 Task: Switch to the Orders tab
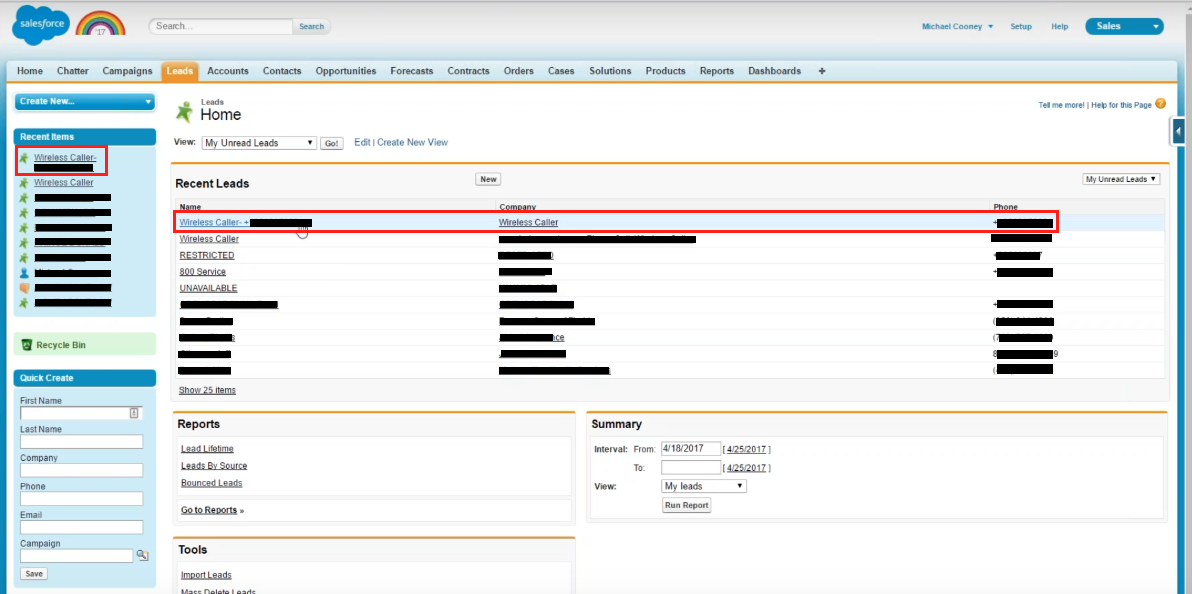[x=518, y=71]
